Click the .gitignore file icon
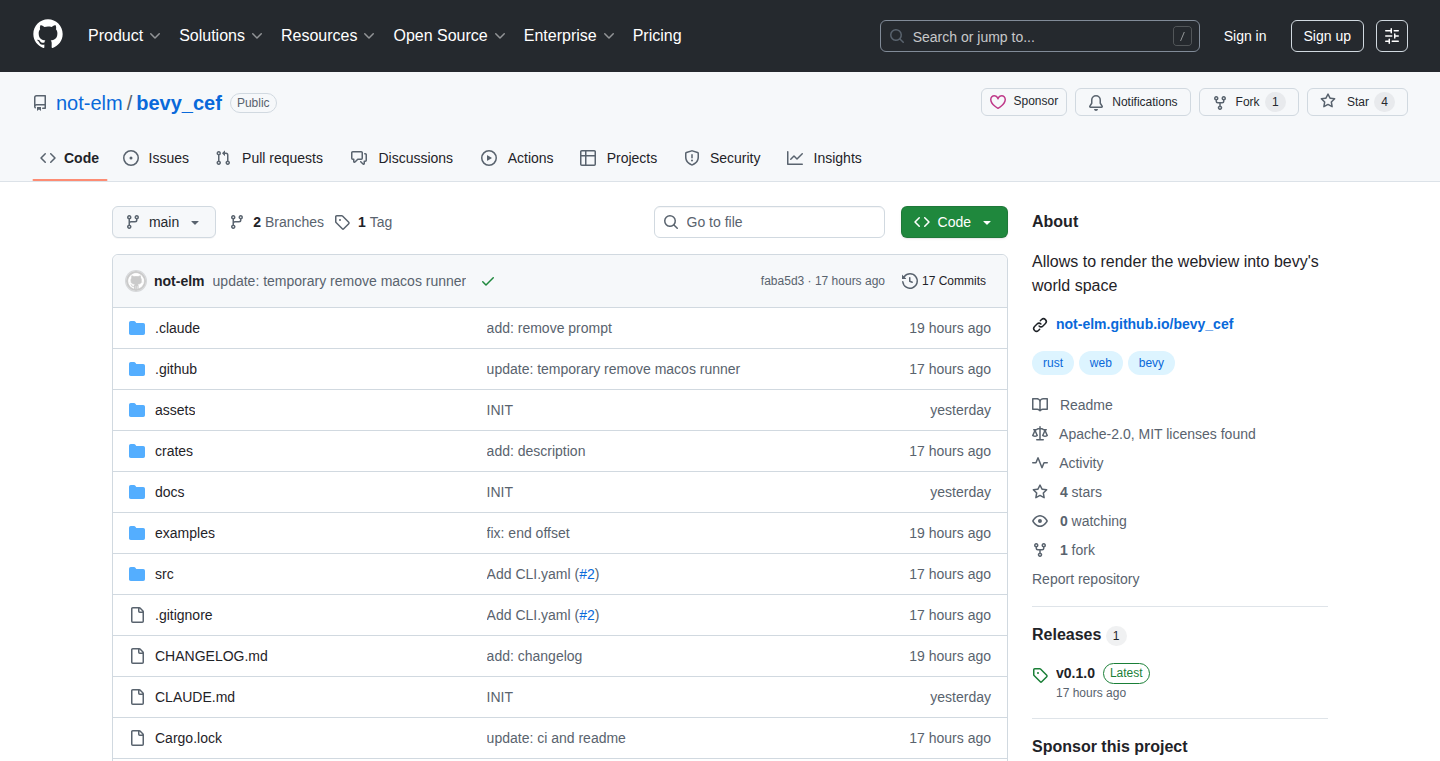 tap(137, 615)
